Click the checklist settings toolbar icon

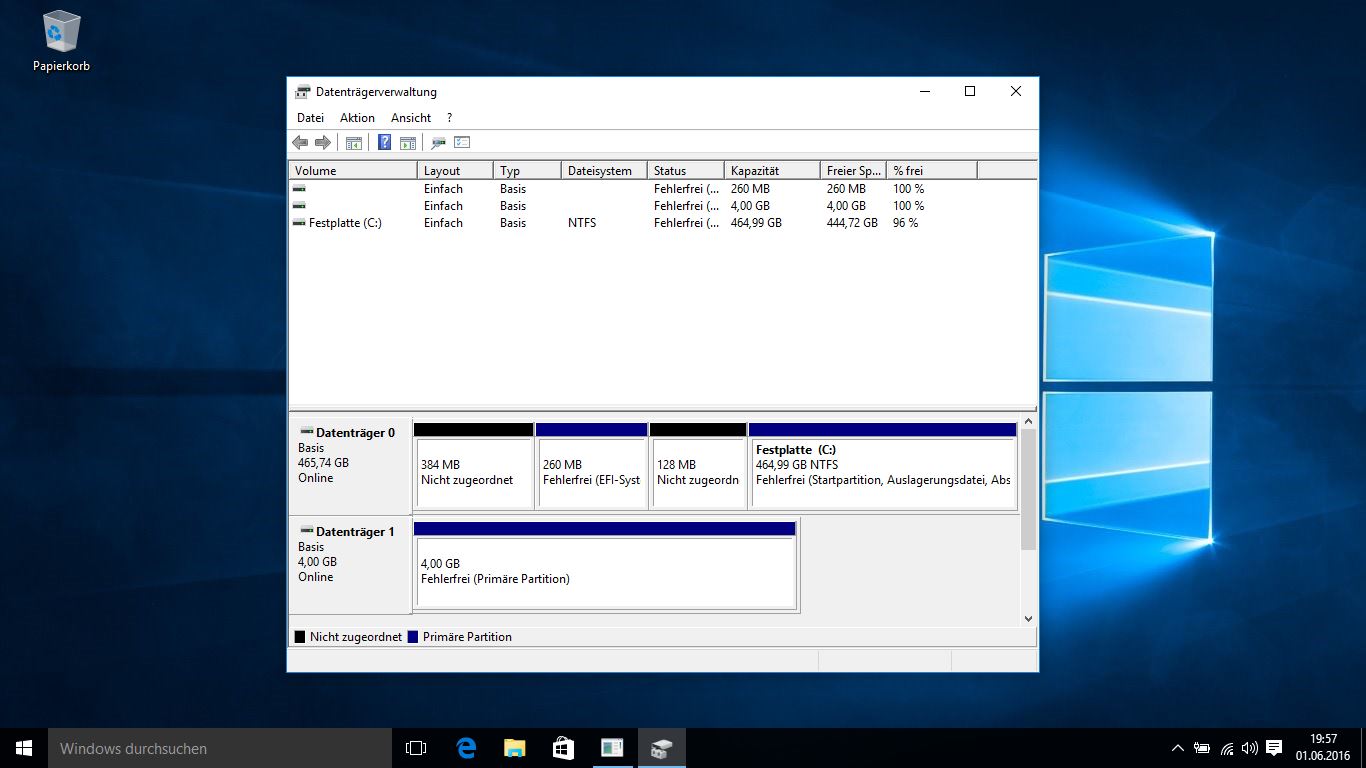(461, 143)
